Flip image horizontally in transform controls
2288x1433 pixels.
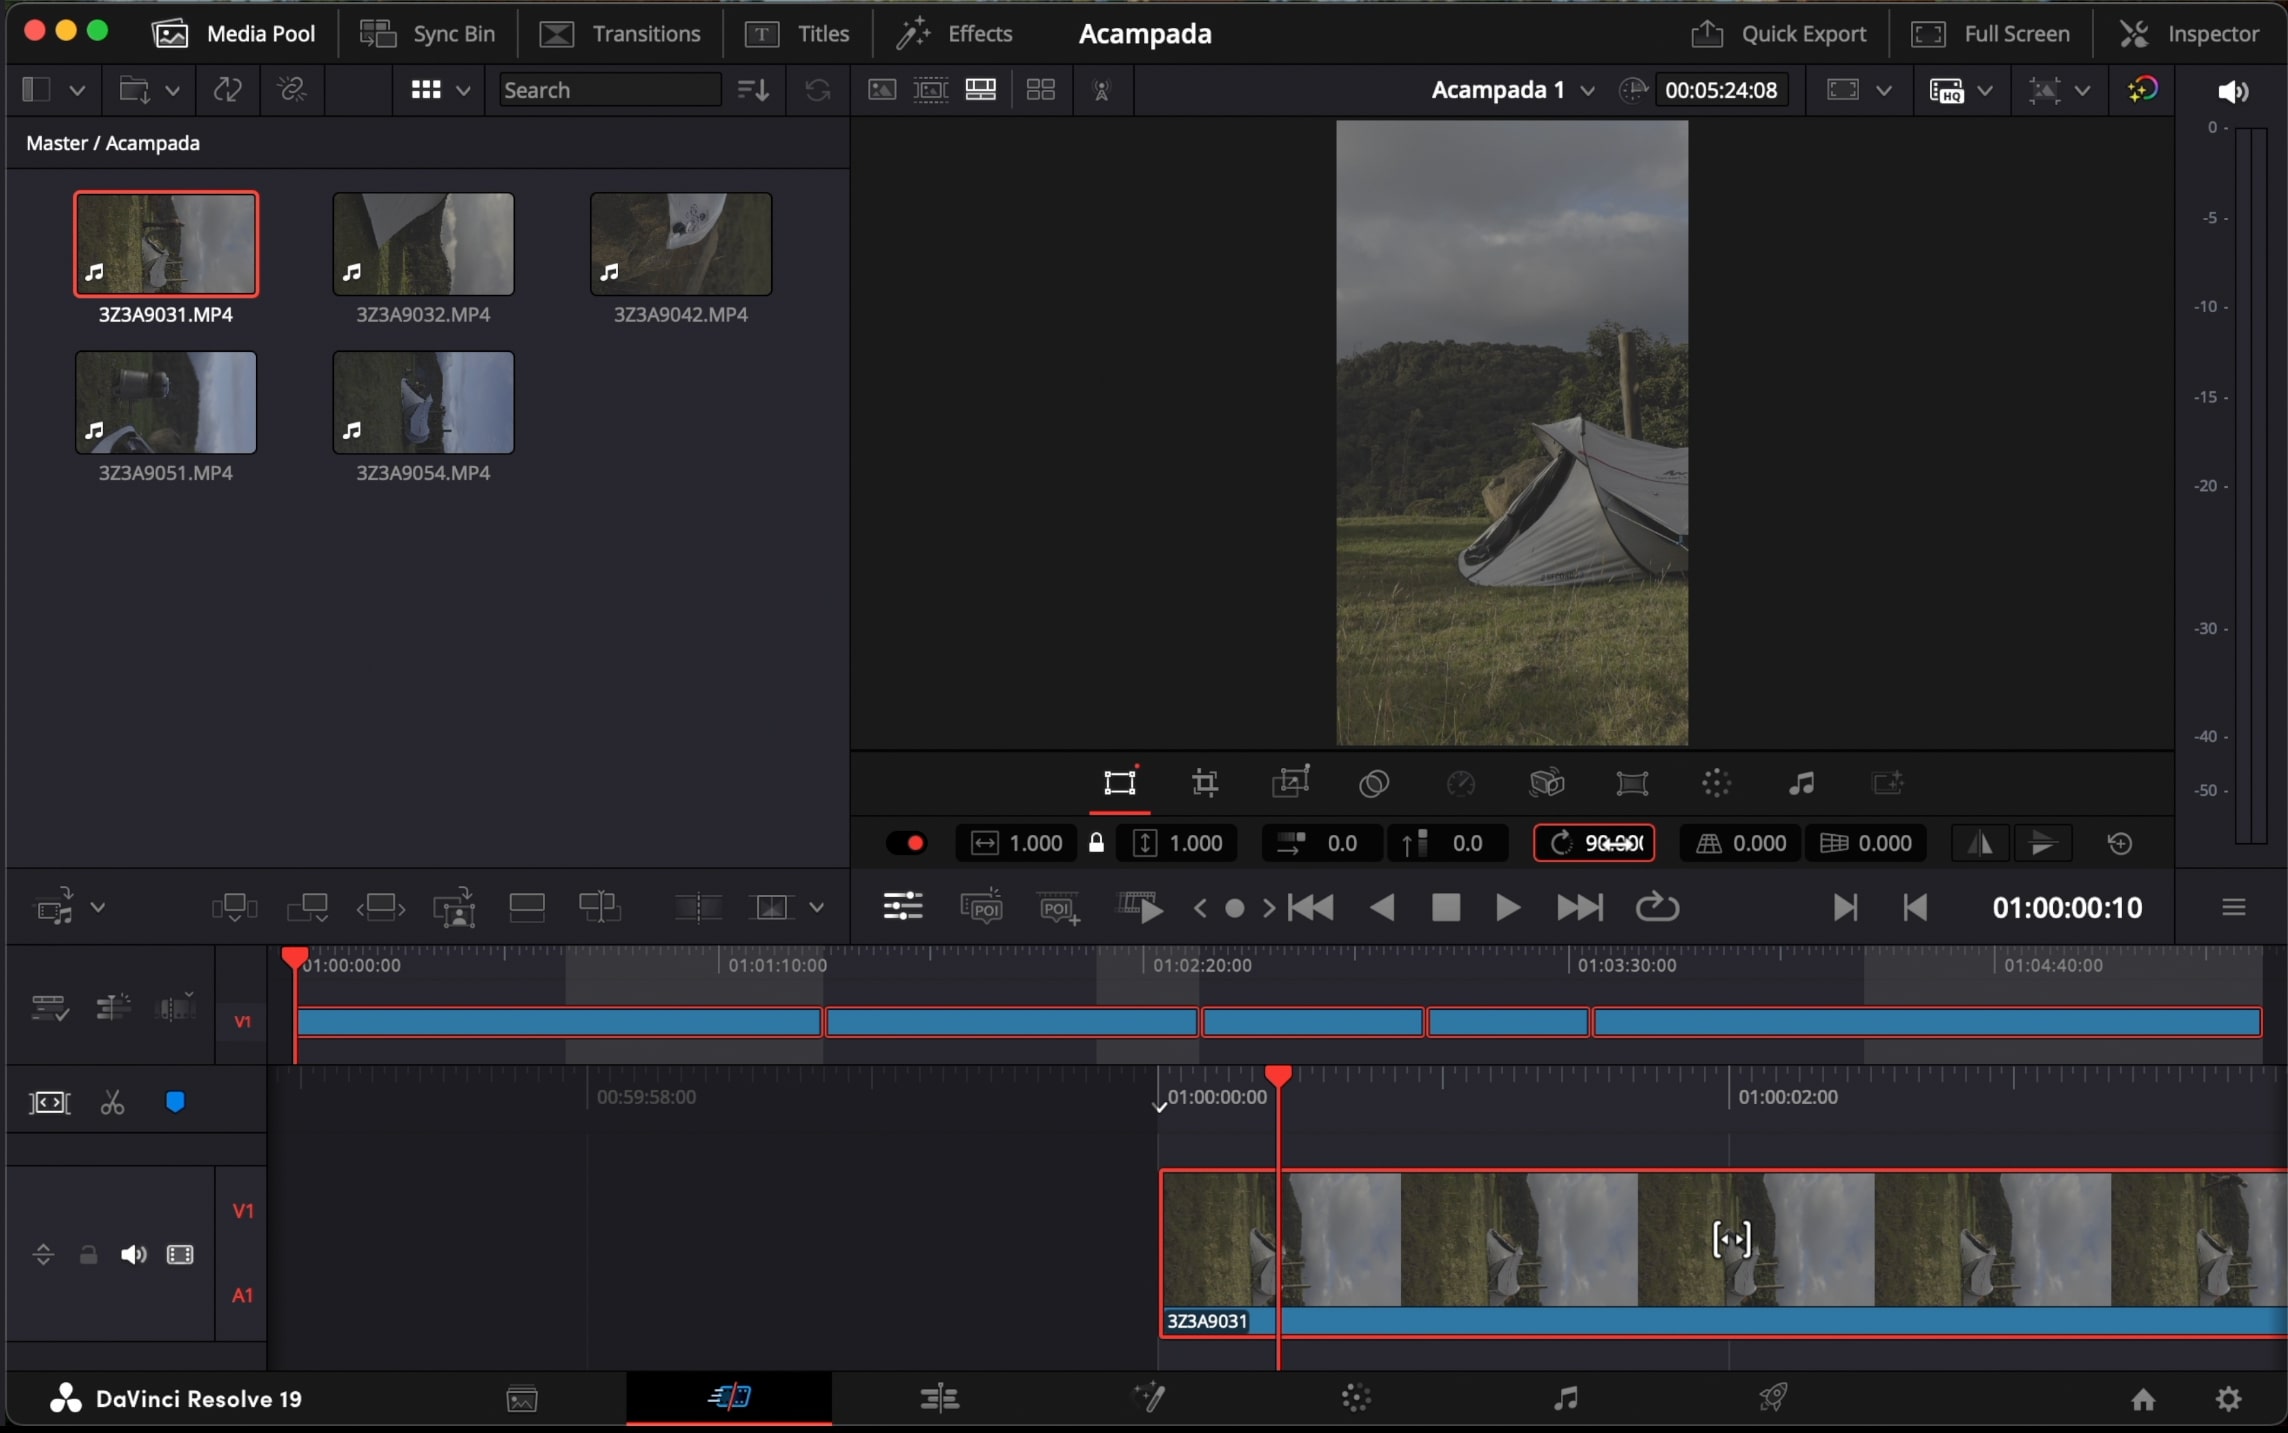1980,843
